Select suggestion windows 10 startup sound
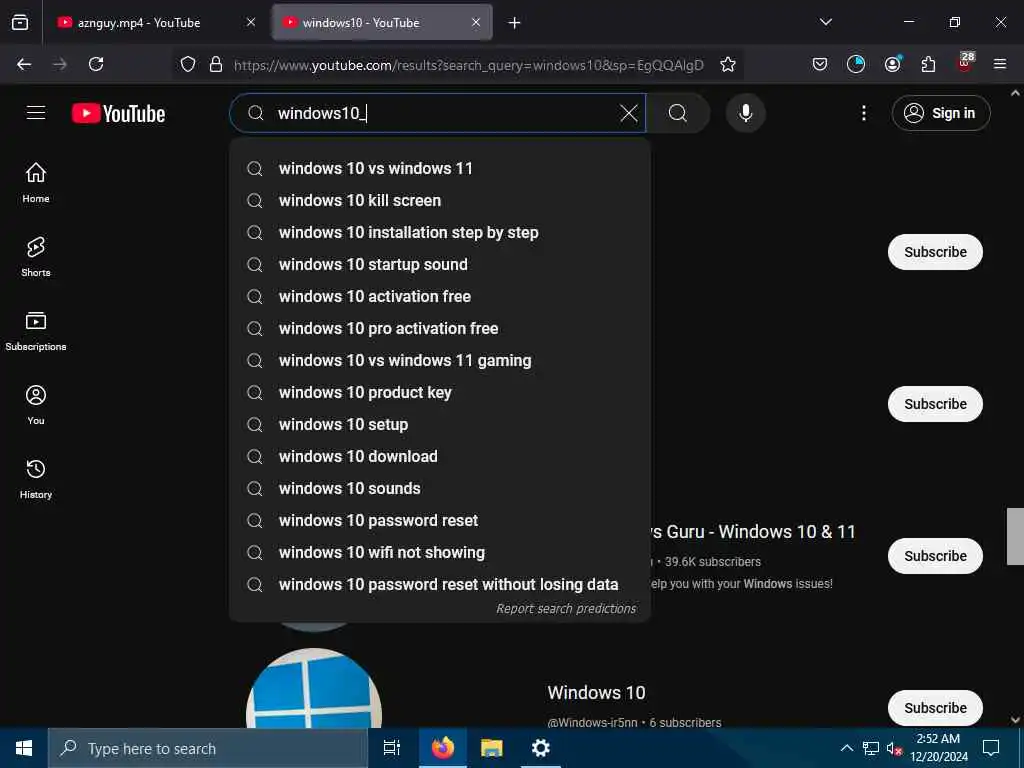This screenshot has width=1024, height=768. (440, 264)
